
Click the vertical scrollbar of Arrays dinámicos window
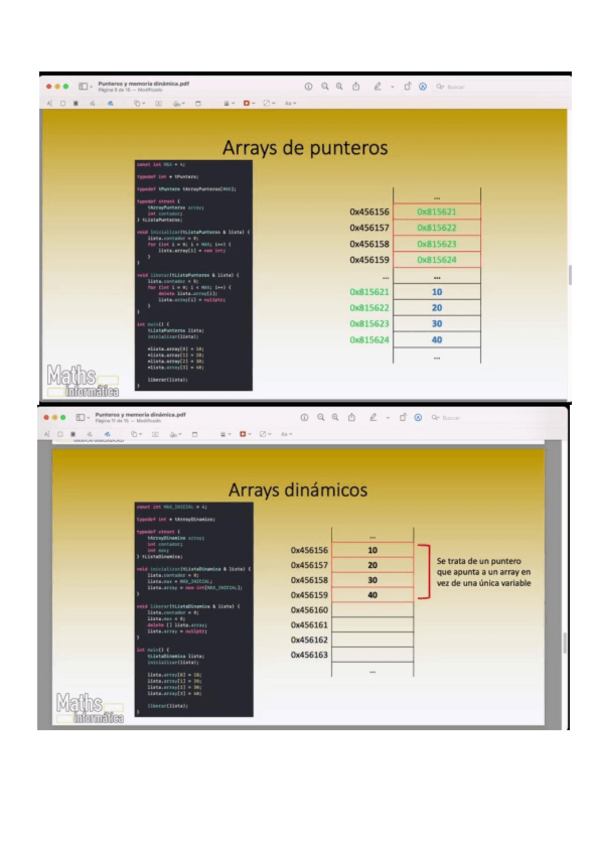click(565, 643)
